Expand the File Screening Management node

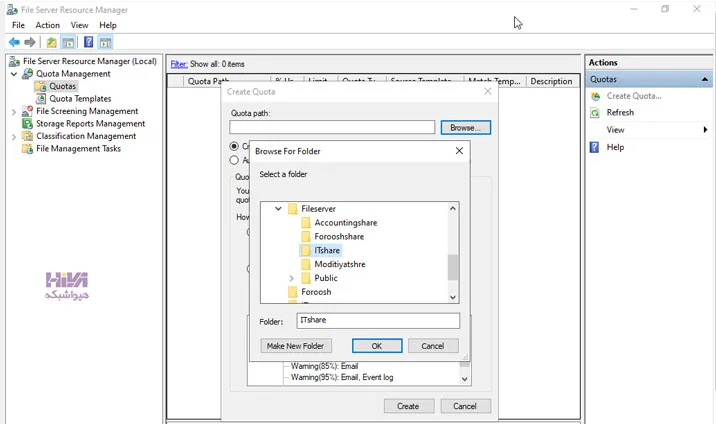(14, 111)
